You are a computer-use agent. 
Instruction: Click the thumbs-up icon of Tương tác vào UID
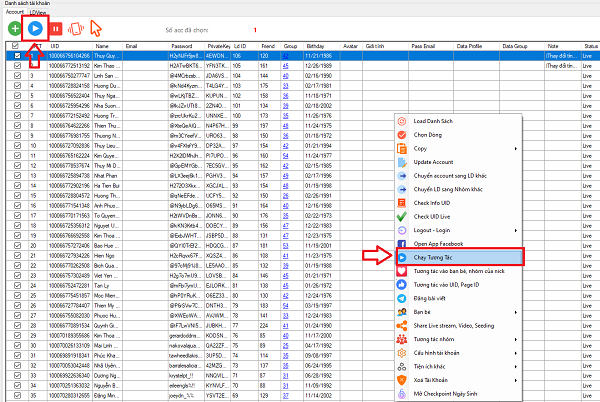pos(401,285)
